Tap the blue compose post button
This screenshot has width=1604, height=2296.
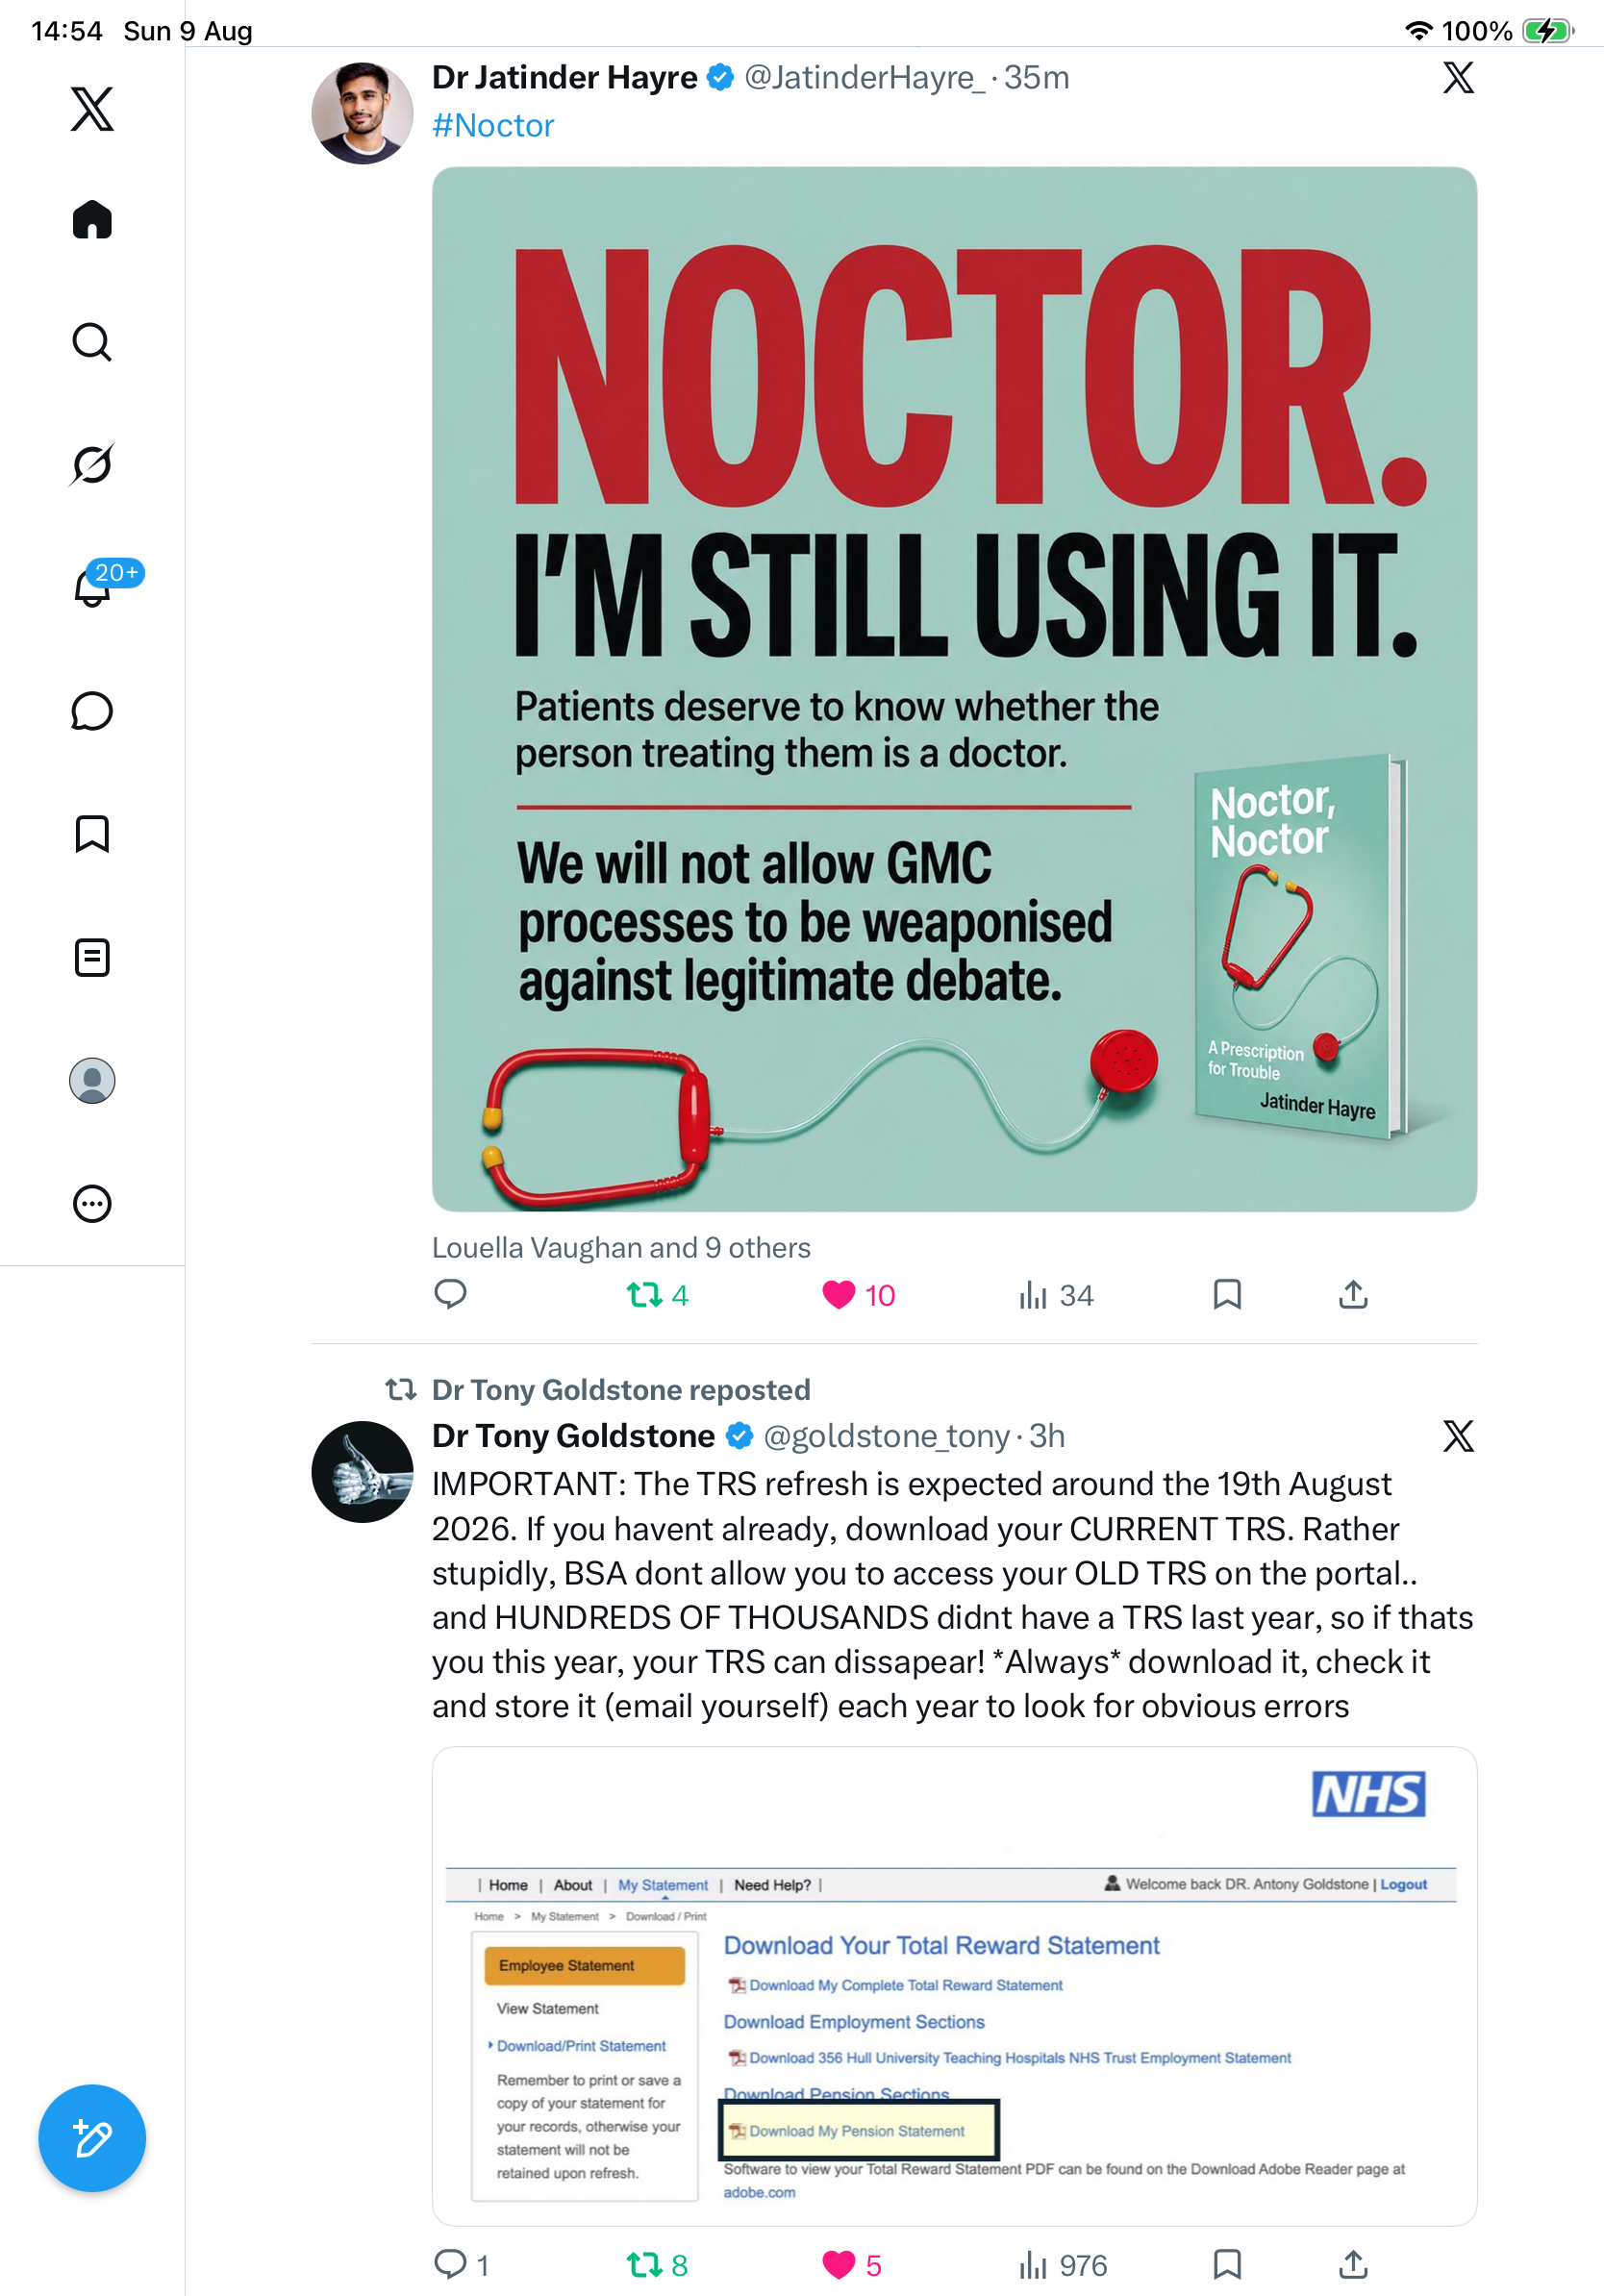(x=92, y=2138)
